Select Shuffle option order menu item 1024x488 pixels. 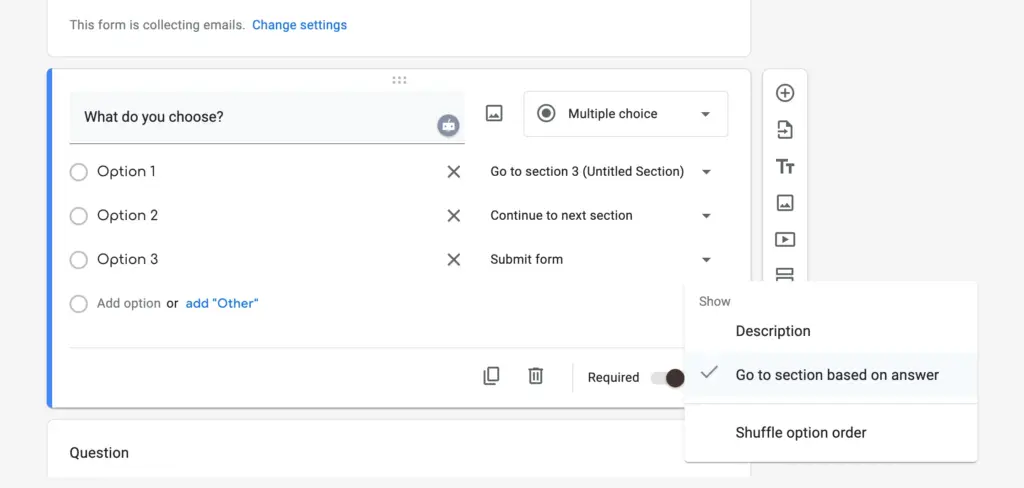point(801,433)
